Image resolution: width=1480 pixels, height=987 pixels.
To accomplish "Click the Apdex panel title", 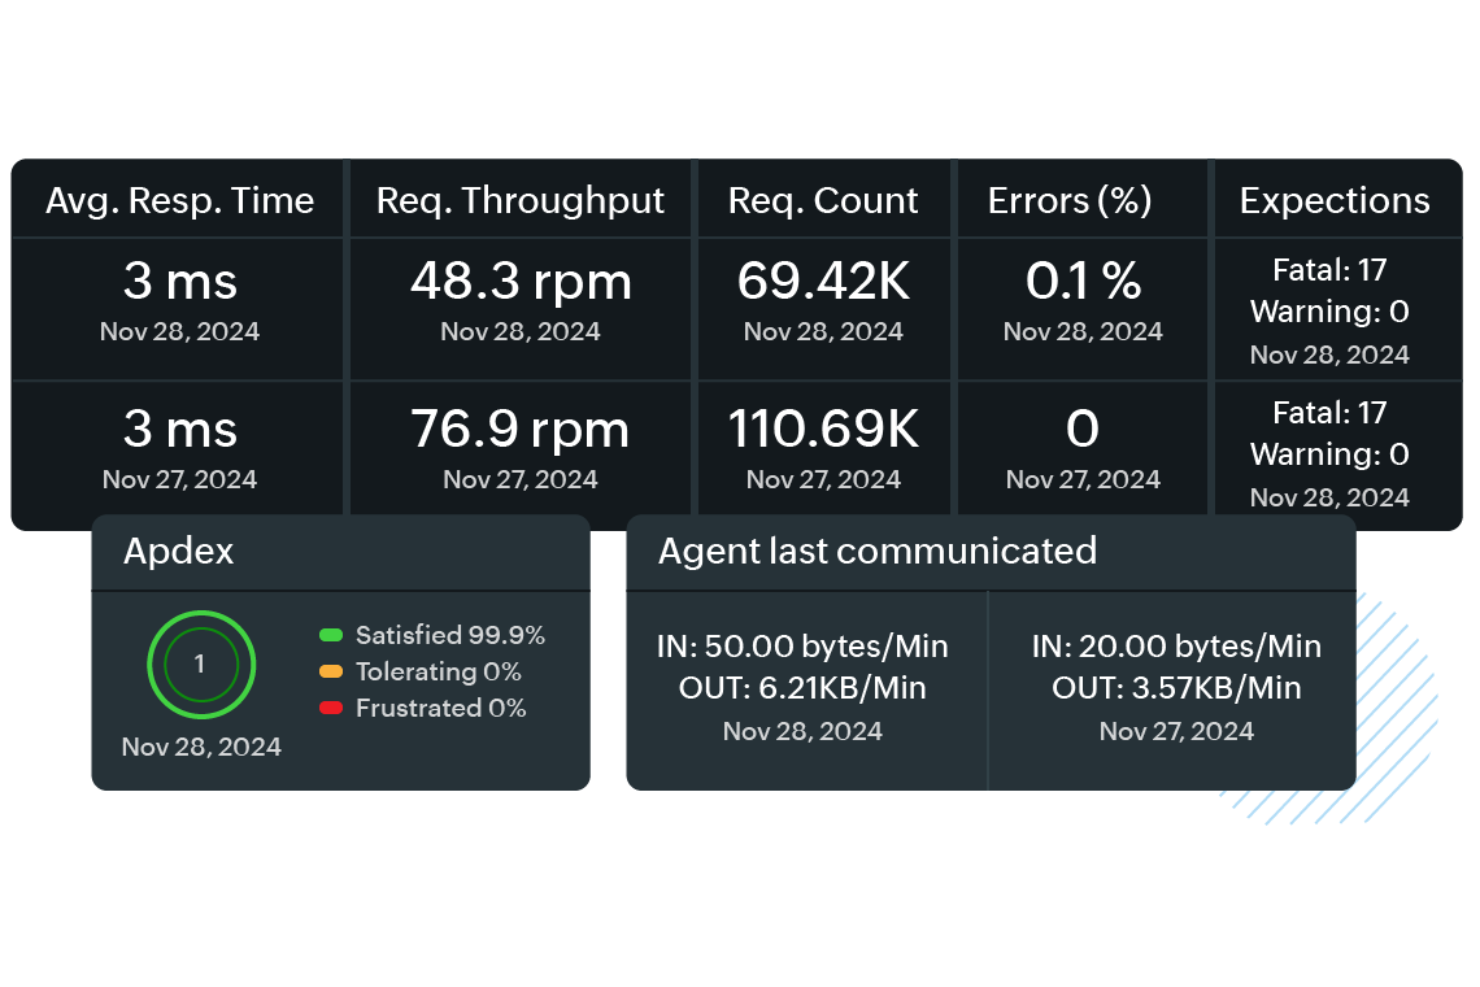I will [179, 551].
